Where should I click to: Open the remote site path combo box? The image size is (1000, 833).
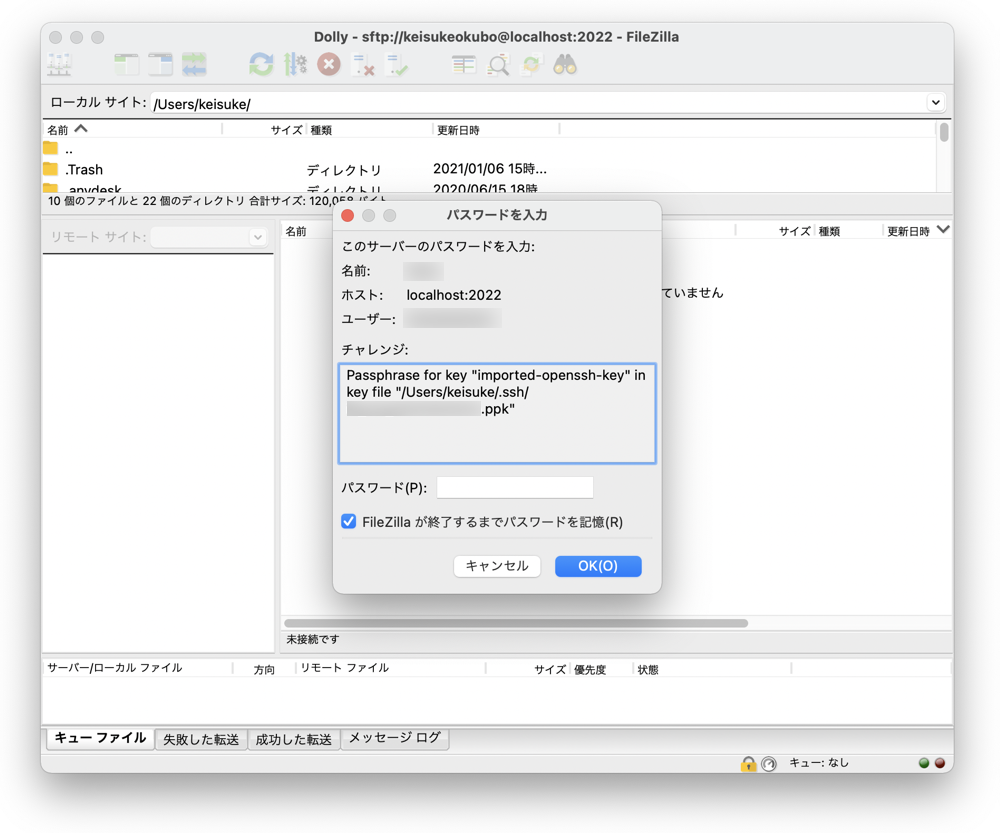pos(209,237)
